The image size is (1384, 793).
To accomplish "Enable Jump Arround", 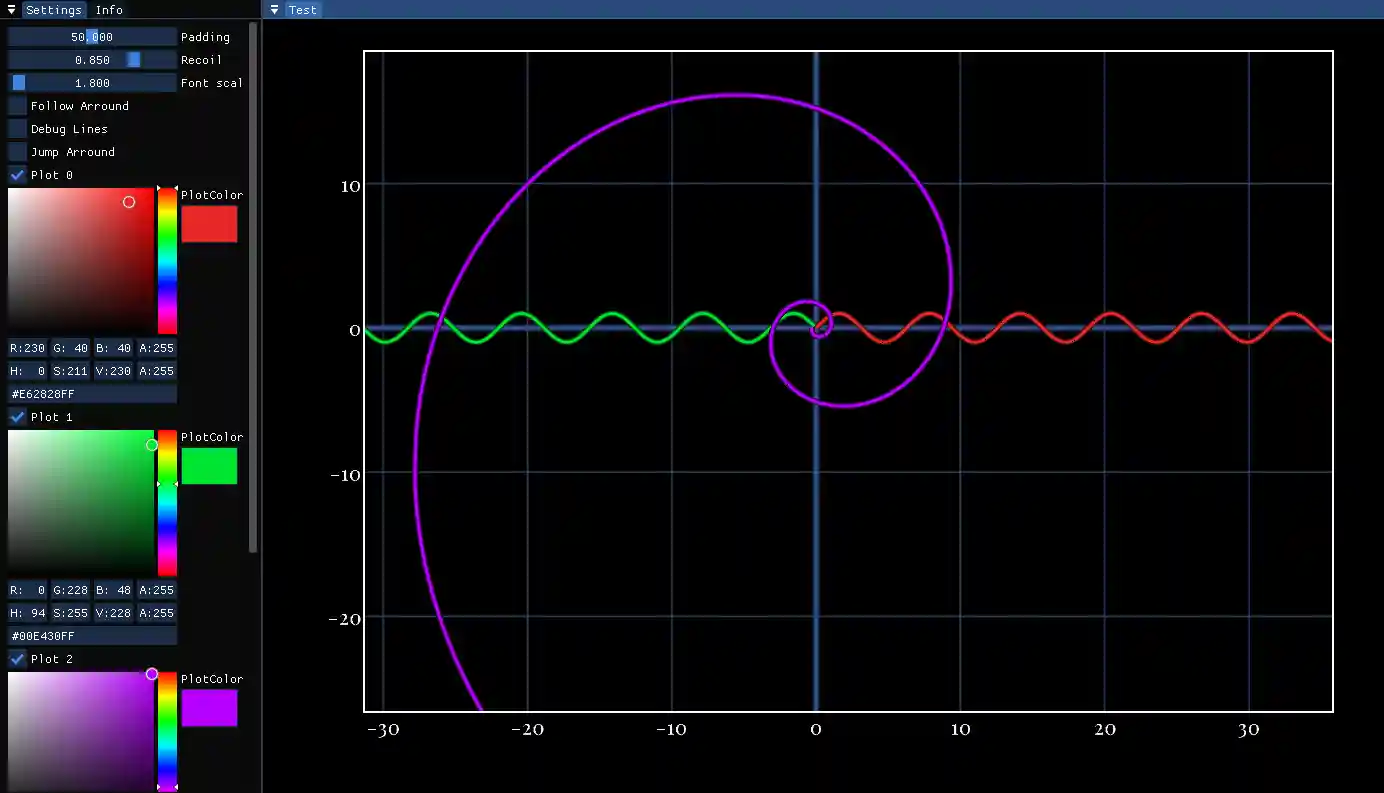I will (x=16, y=151).
